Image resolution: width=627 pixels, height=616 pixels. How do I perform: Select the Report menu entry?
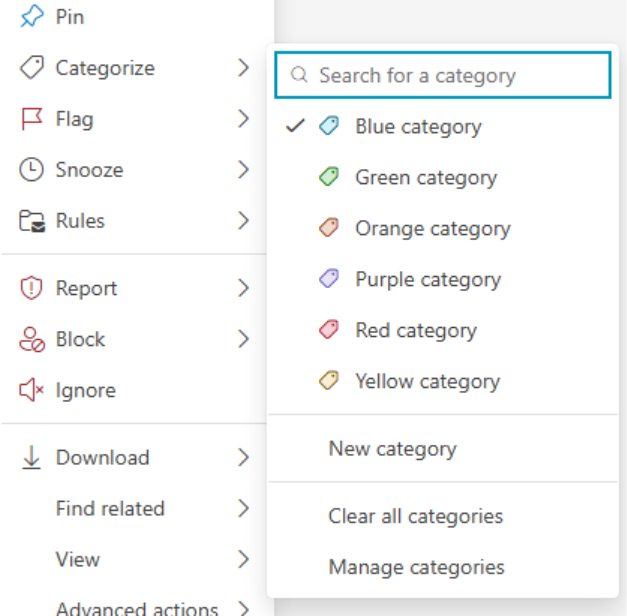[x=134, y=288]
